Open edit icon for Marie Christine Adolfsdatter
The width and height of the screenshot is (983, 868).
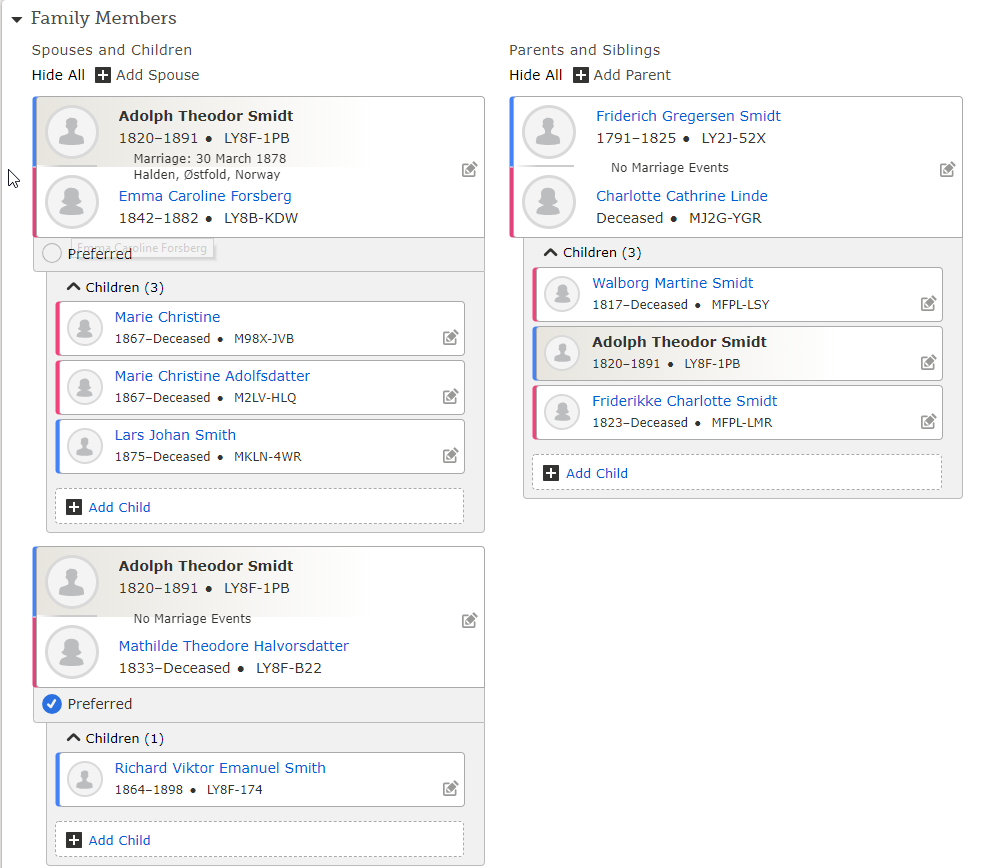[450, 397]
